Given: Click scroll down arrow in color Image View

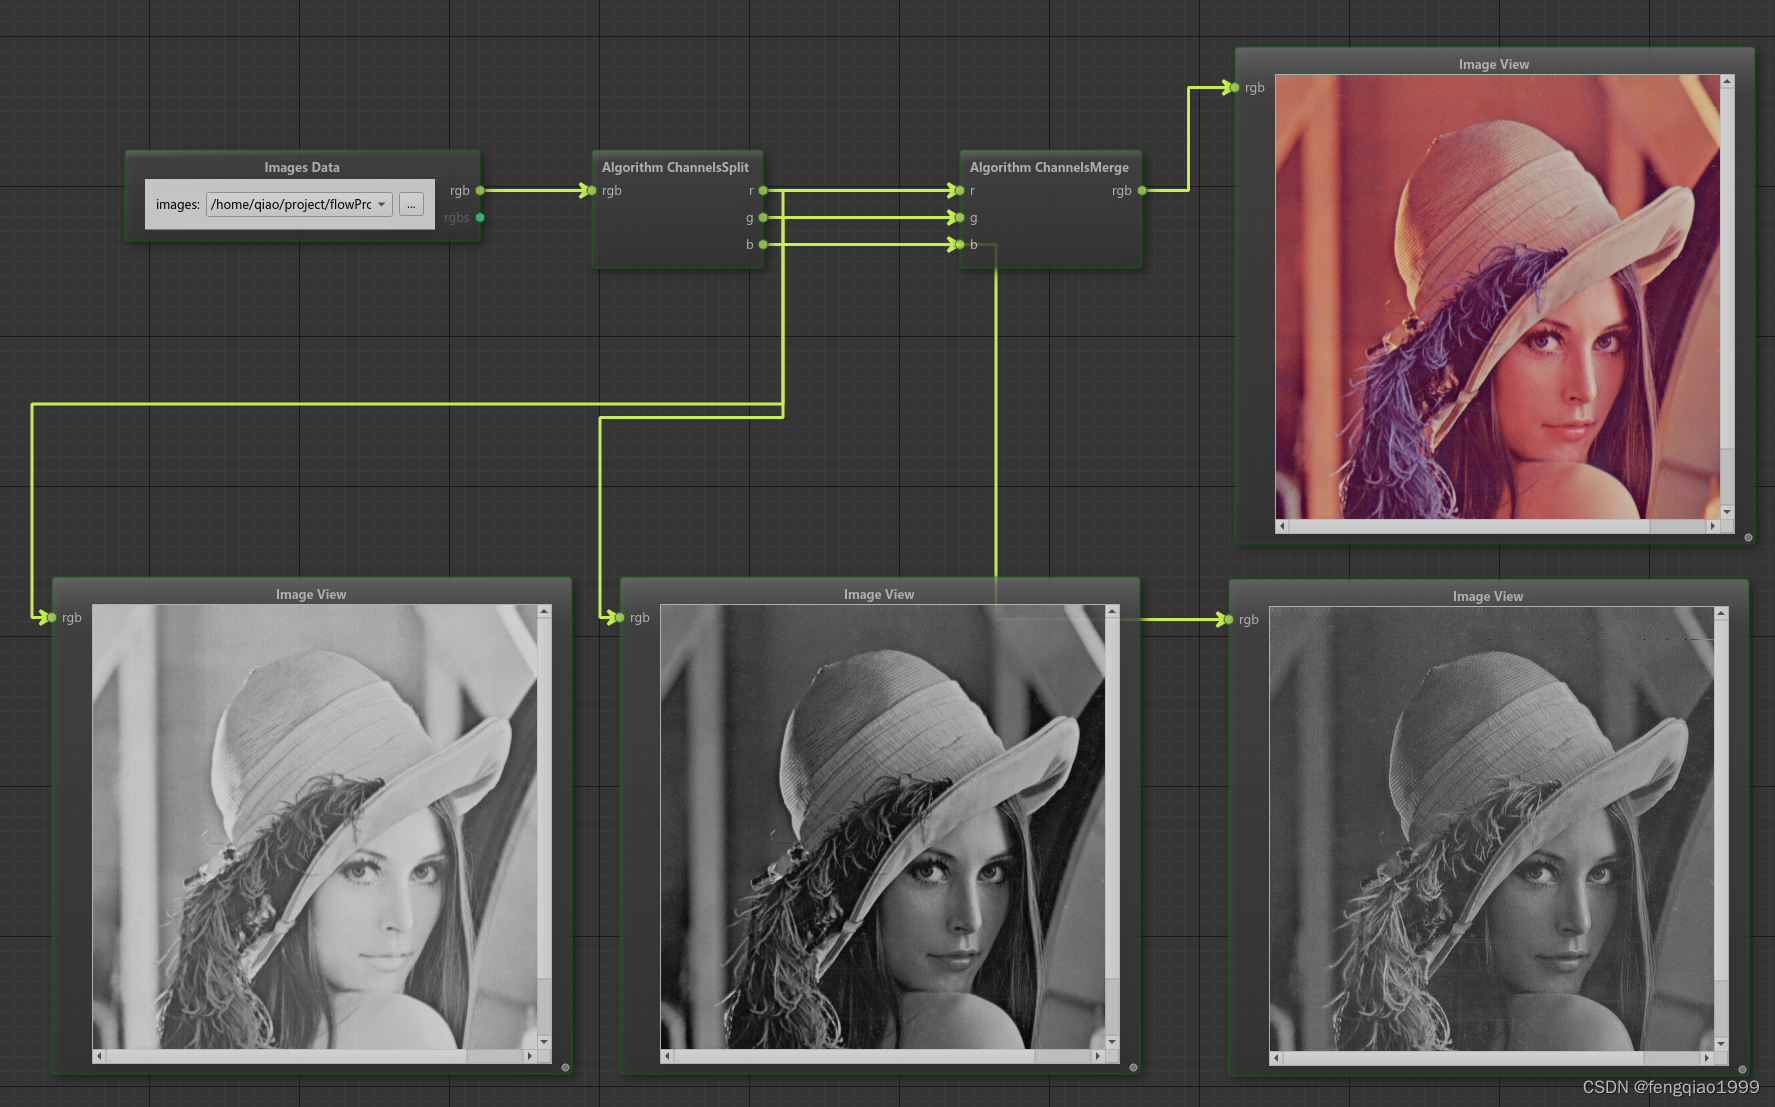Looking at the screenshot, I should tap(1727, 512).
